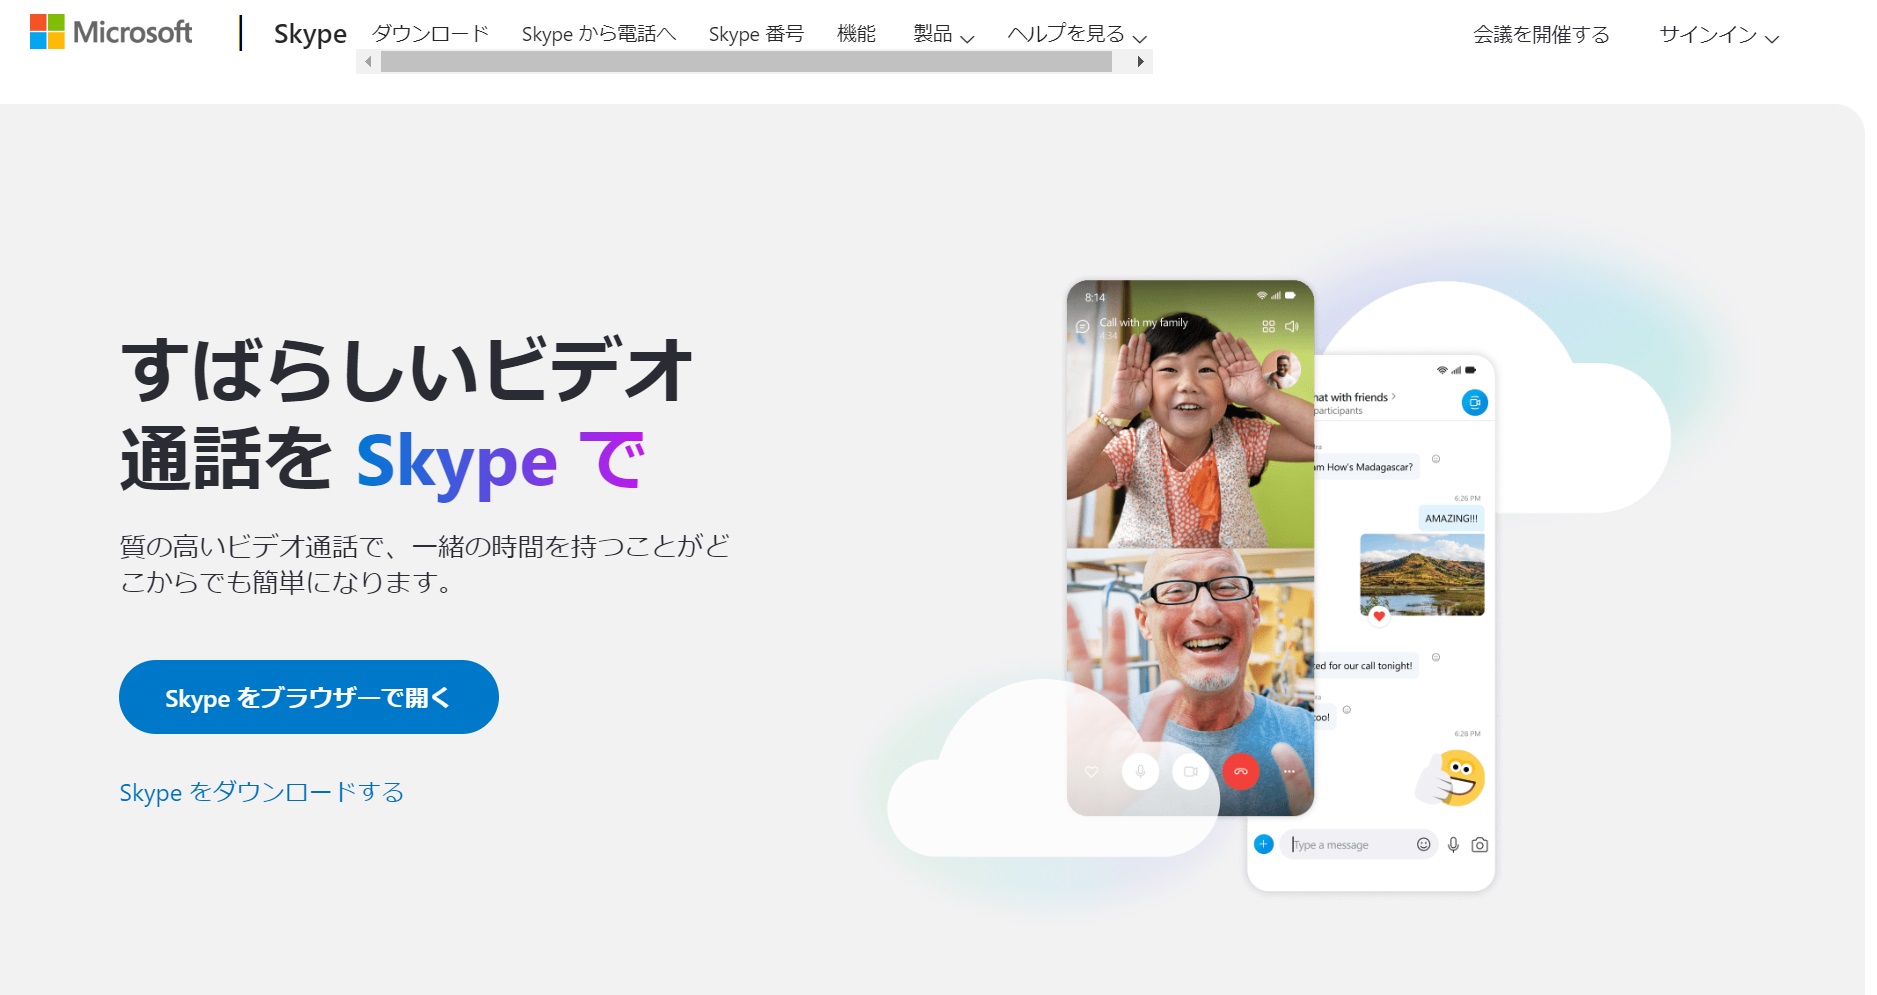Click the video camera icon in the call controls

click(x=1190, y=771)
